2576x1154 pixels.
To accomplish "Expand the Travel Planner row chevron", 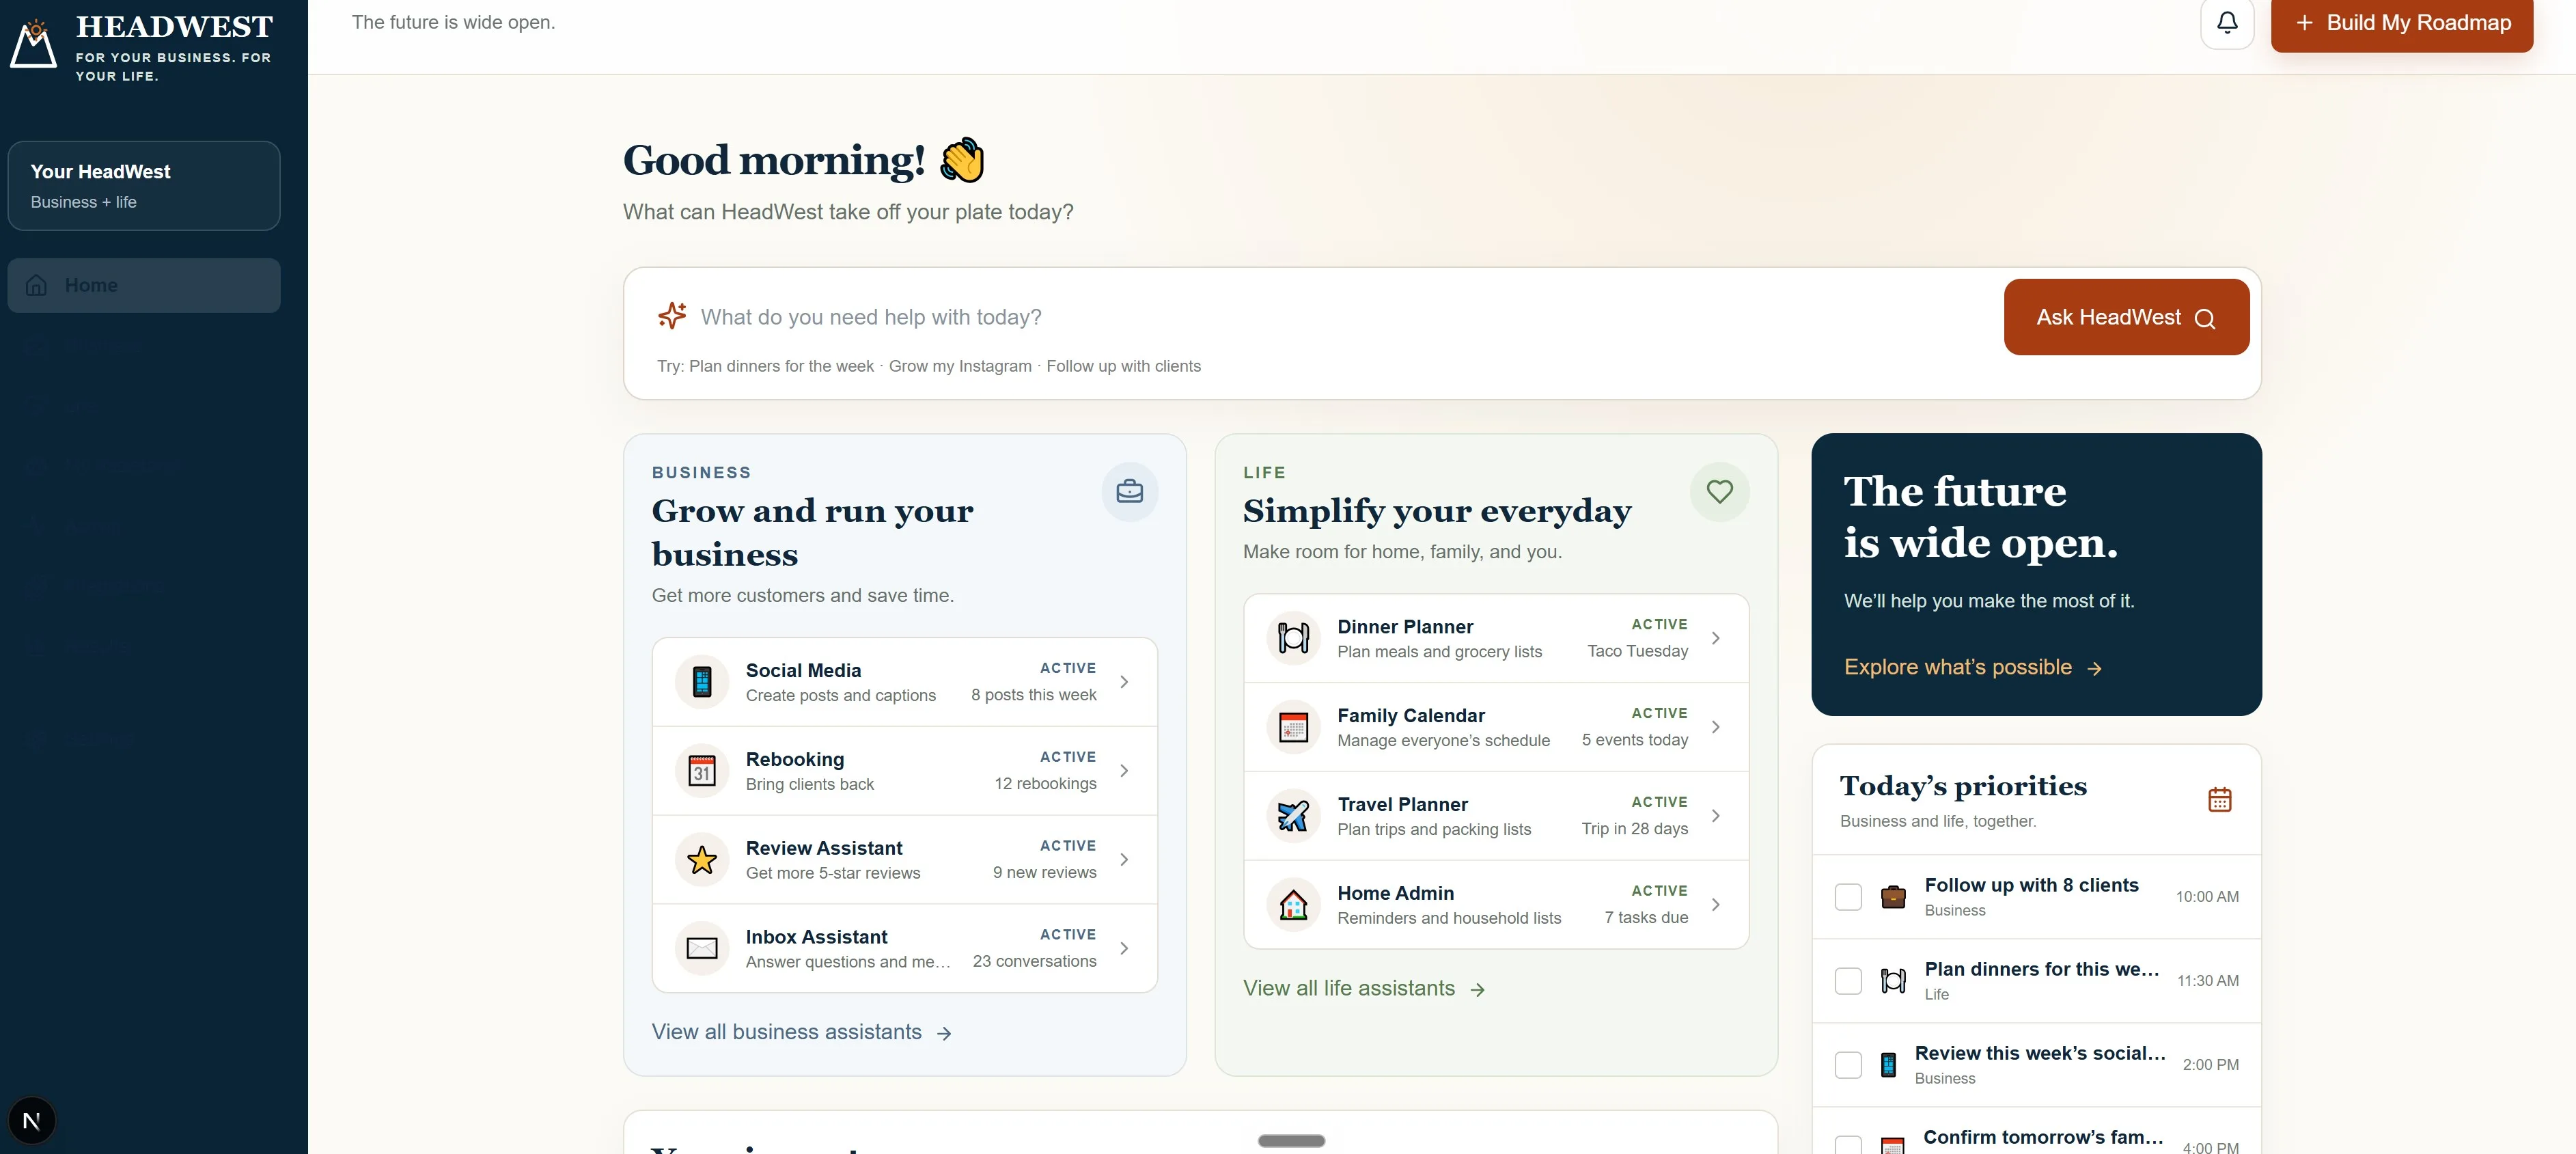I will tap(1716, 816).
